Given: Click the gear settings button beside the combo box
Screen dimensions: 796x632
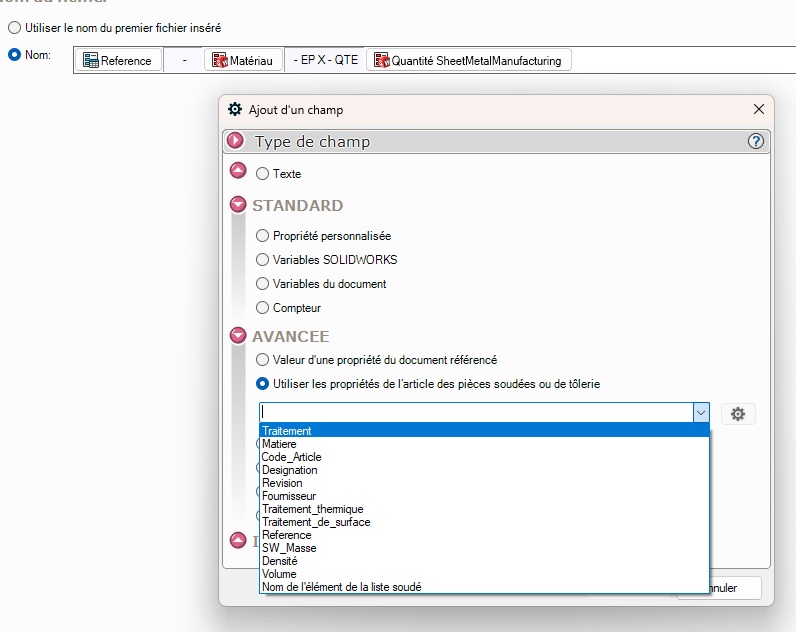Looking at the screenshot, I should pos(738,414).
